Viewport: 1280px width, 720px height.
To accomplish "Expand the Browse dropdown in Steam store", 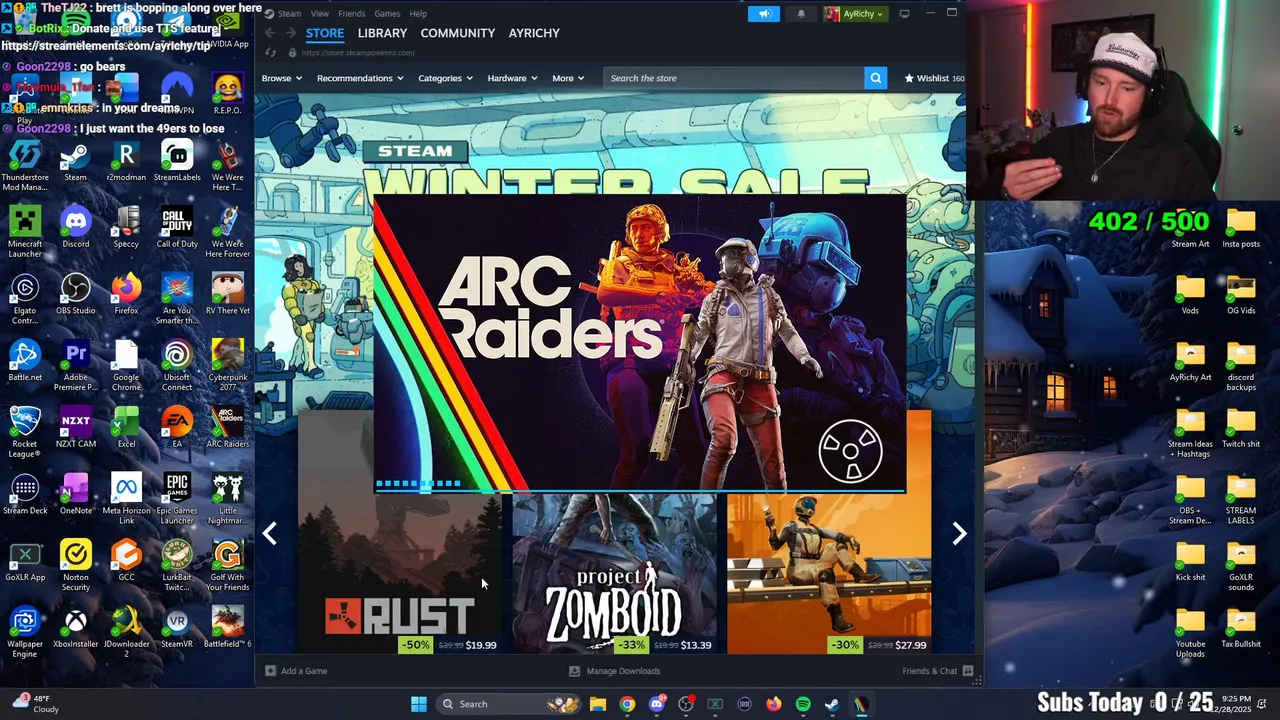I will pyautogui.click(x=282, y=78).
